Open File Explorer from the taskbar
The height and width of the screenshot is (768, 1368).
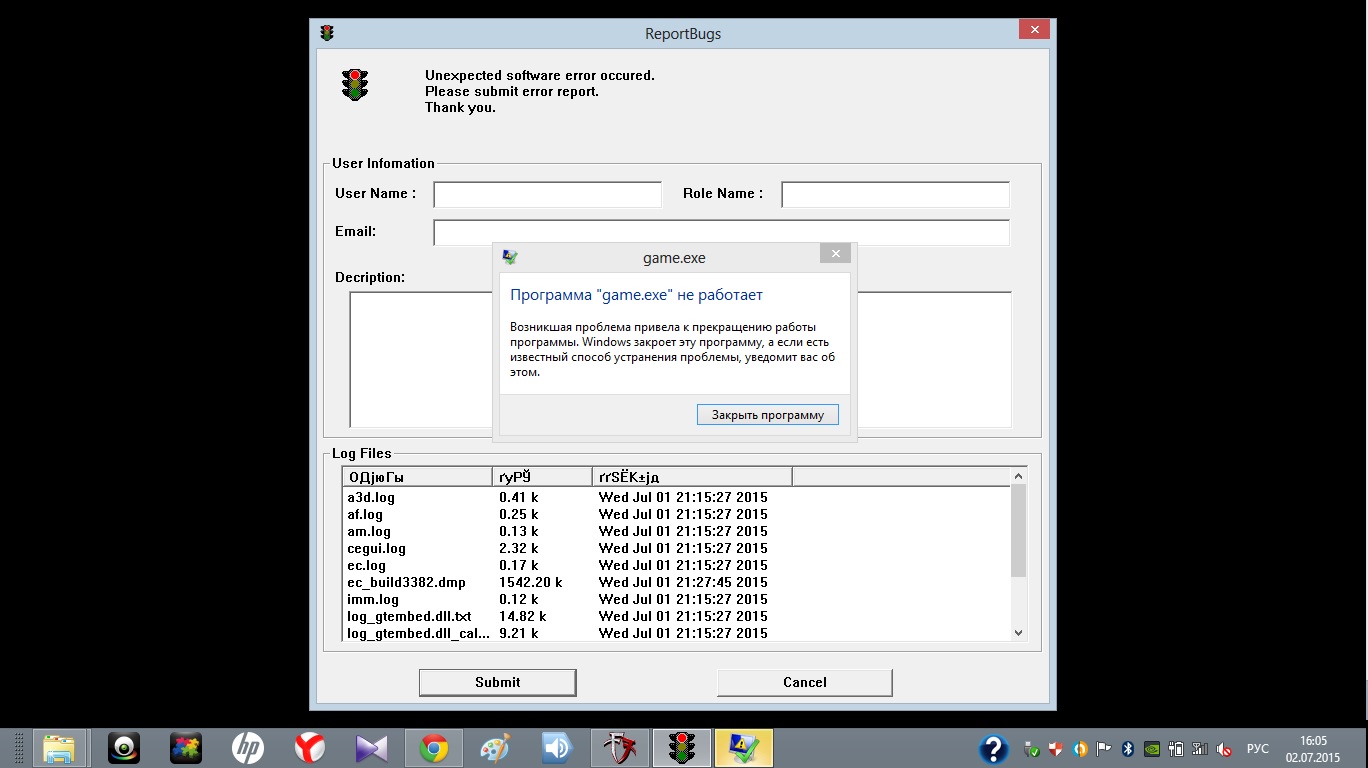click(59, 748)
